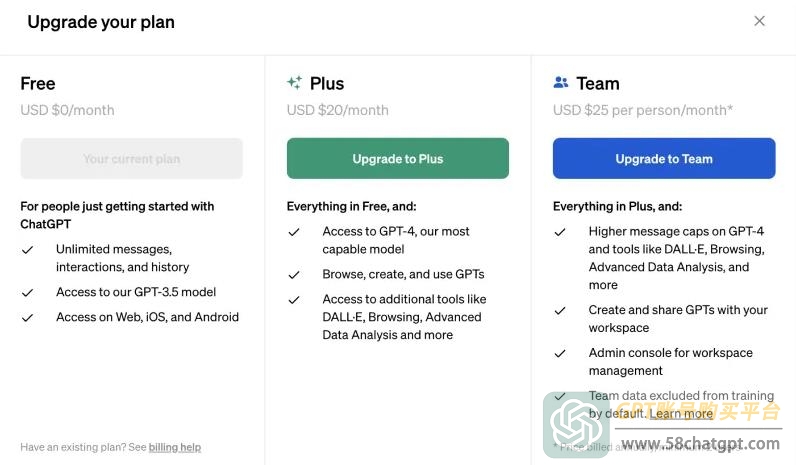
Task: Click checkmark beside Create and share GPTs
Action: tap(560, 310)
